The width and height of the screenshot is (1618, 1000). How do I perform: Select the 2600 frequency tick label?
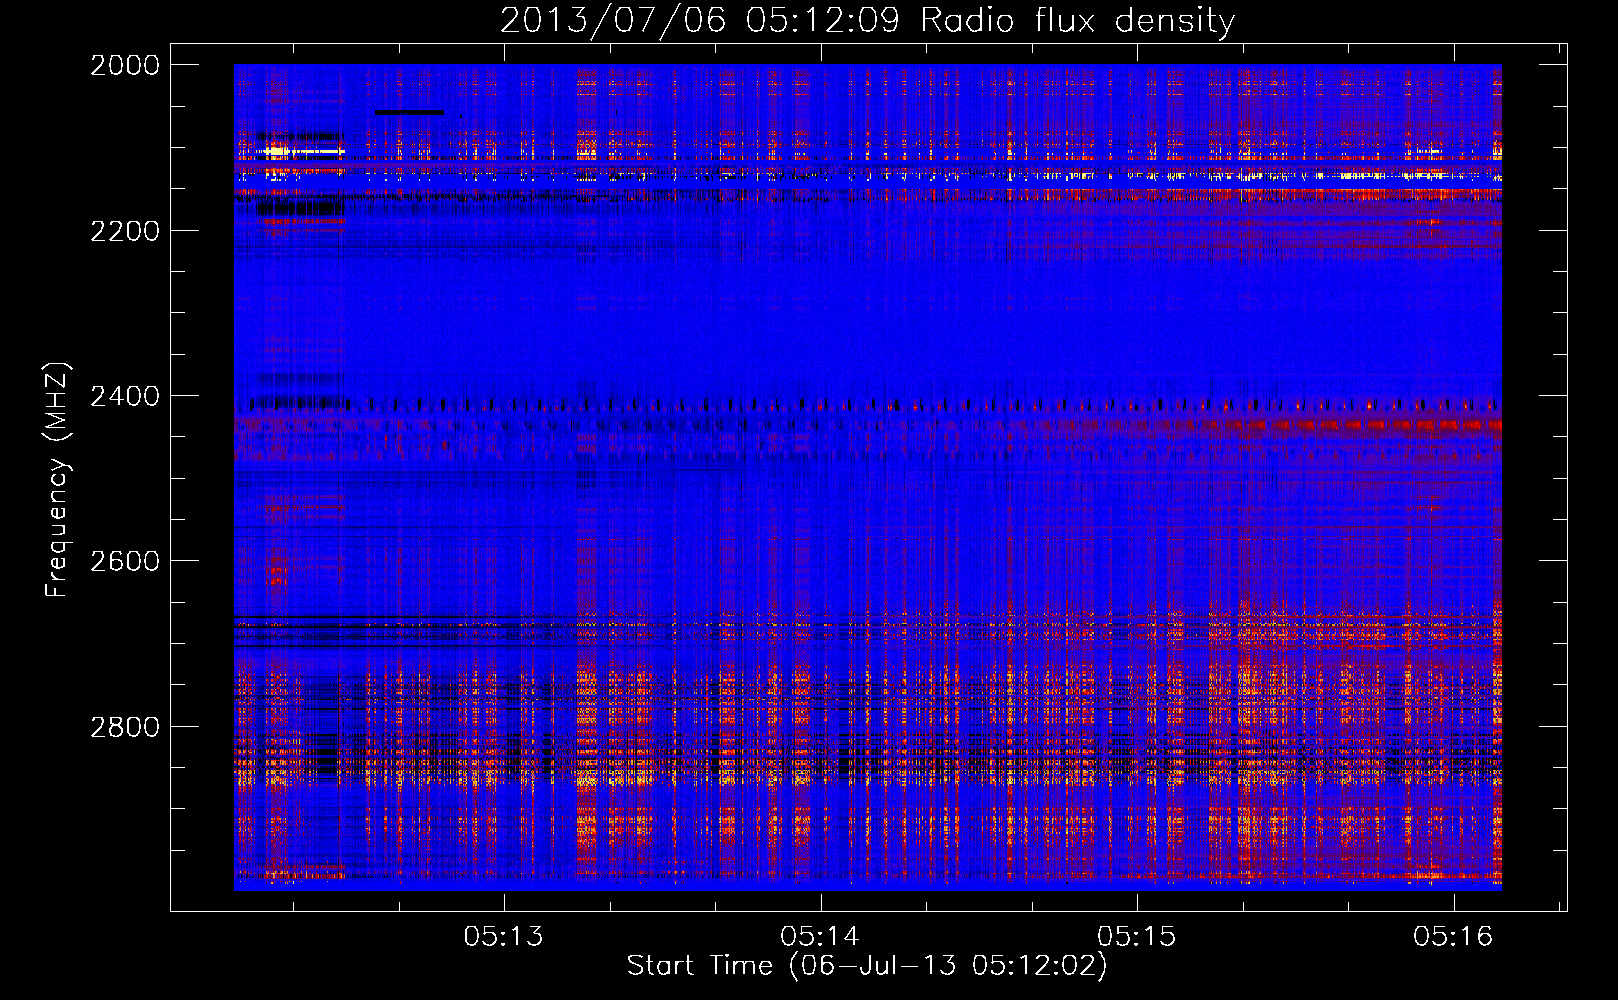tap(124, 561)
